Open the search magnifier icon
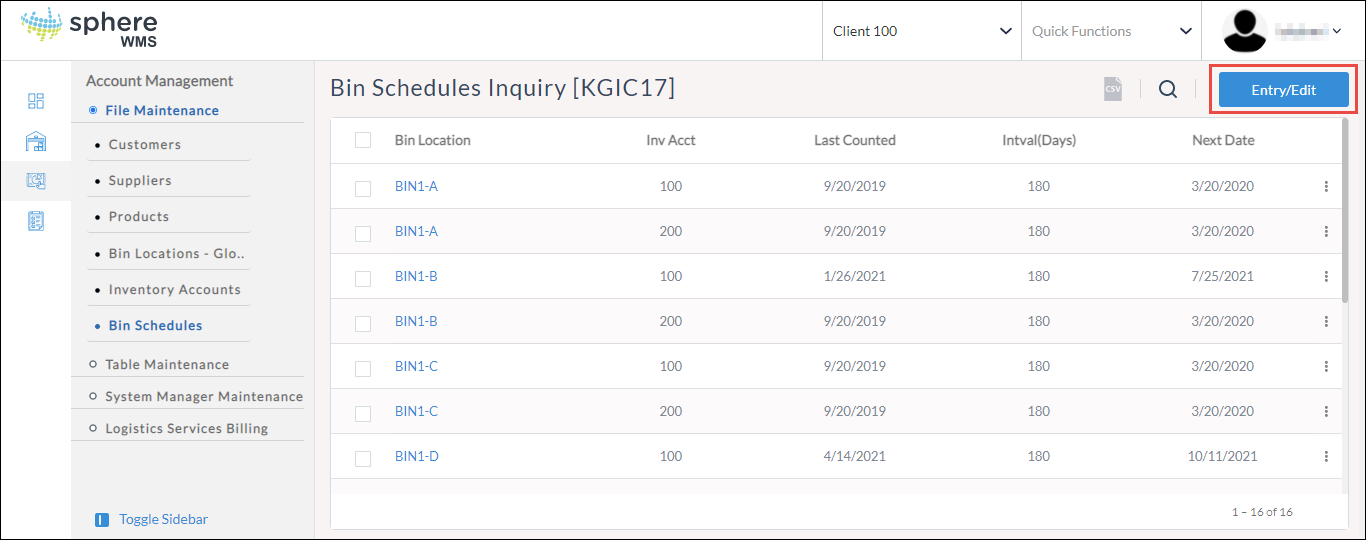 pos(1168,89)
